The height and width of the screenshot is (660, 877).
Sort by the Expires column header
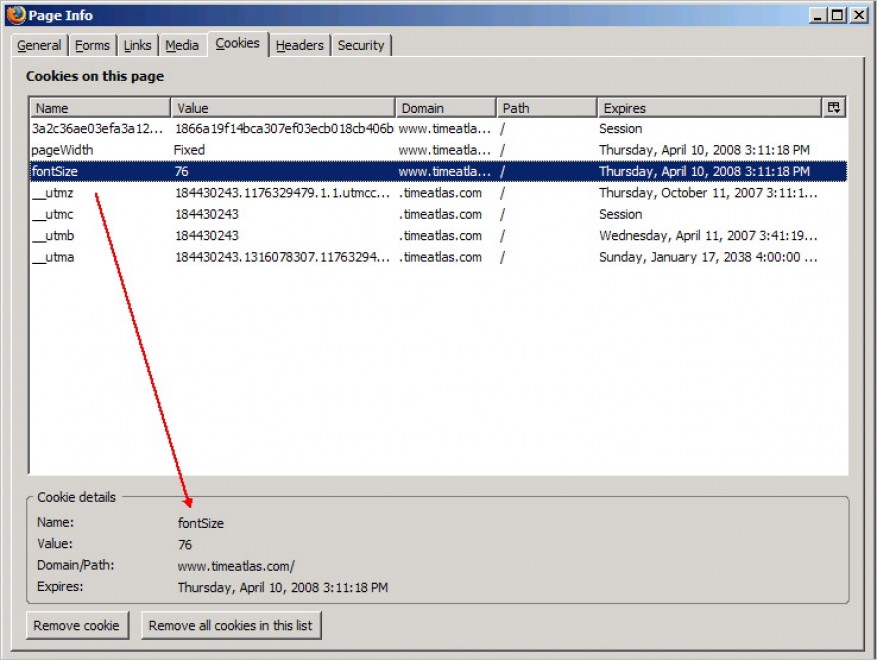tap(709, 108)
